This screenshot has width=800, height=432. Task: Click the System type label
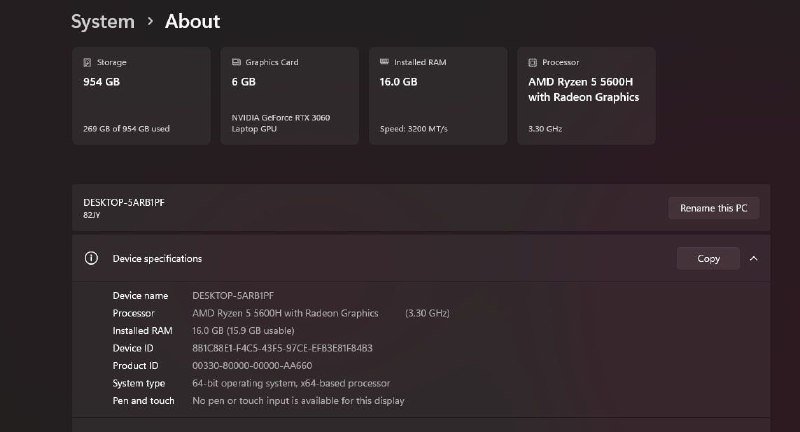click(x=139, y=384)
